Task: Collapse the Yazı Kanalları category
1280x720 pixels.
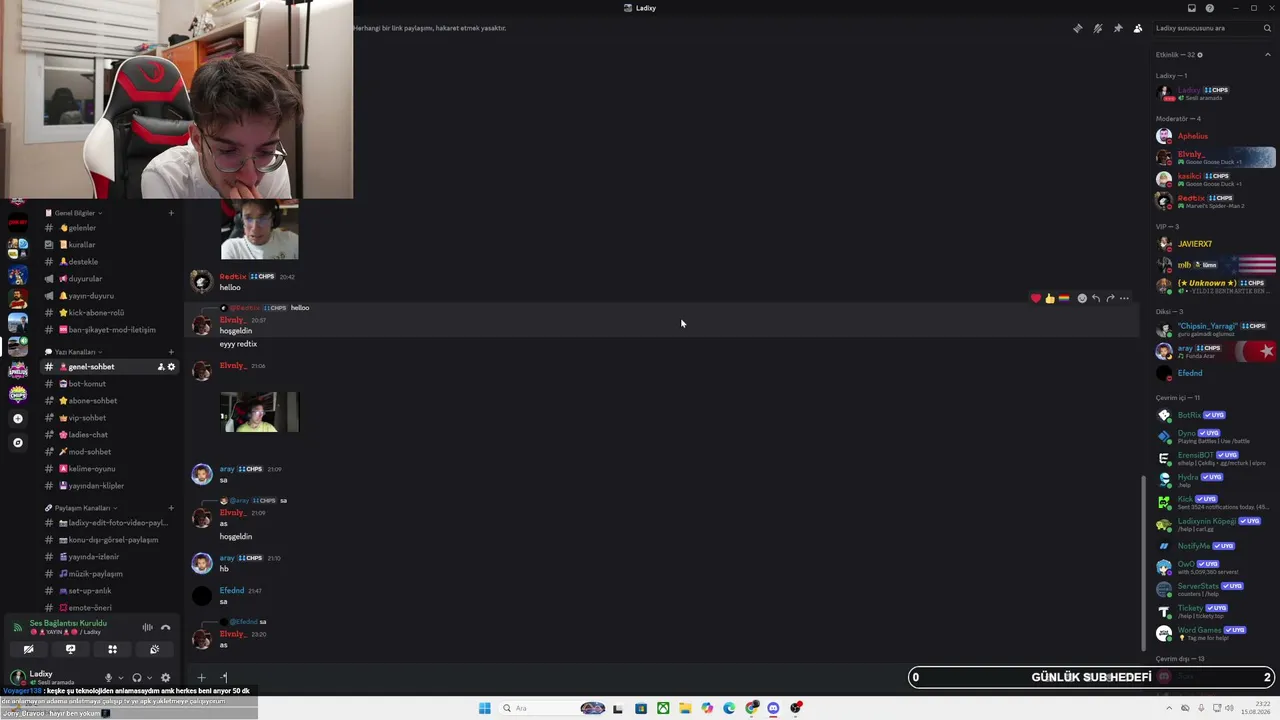Action: (73, 352)
